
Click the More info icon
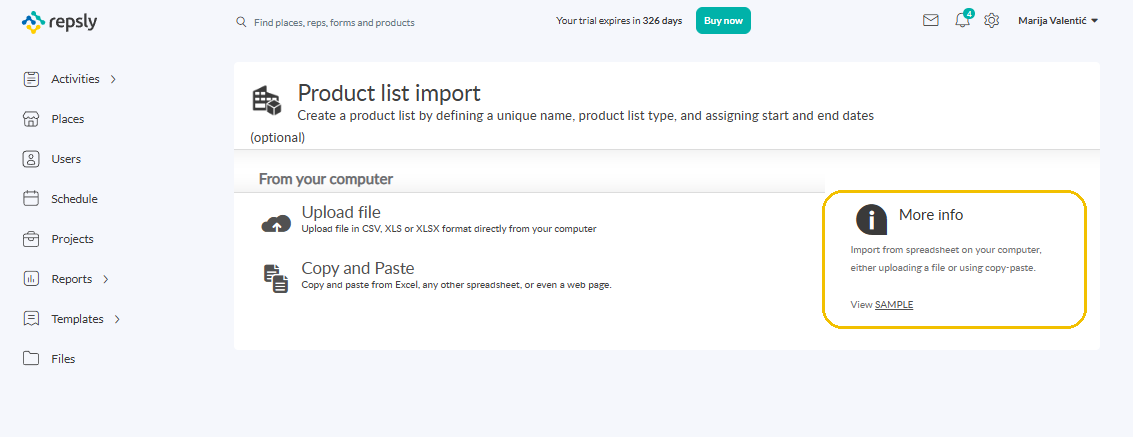(871, 219)
